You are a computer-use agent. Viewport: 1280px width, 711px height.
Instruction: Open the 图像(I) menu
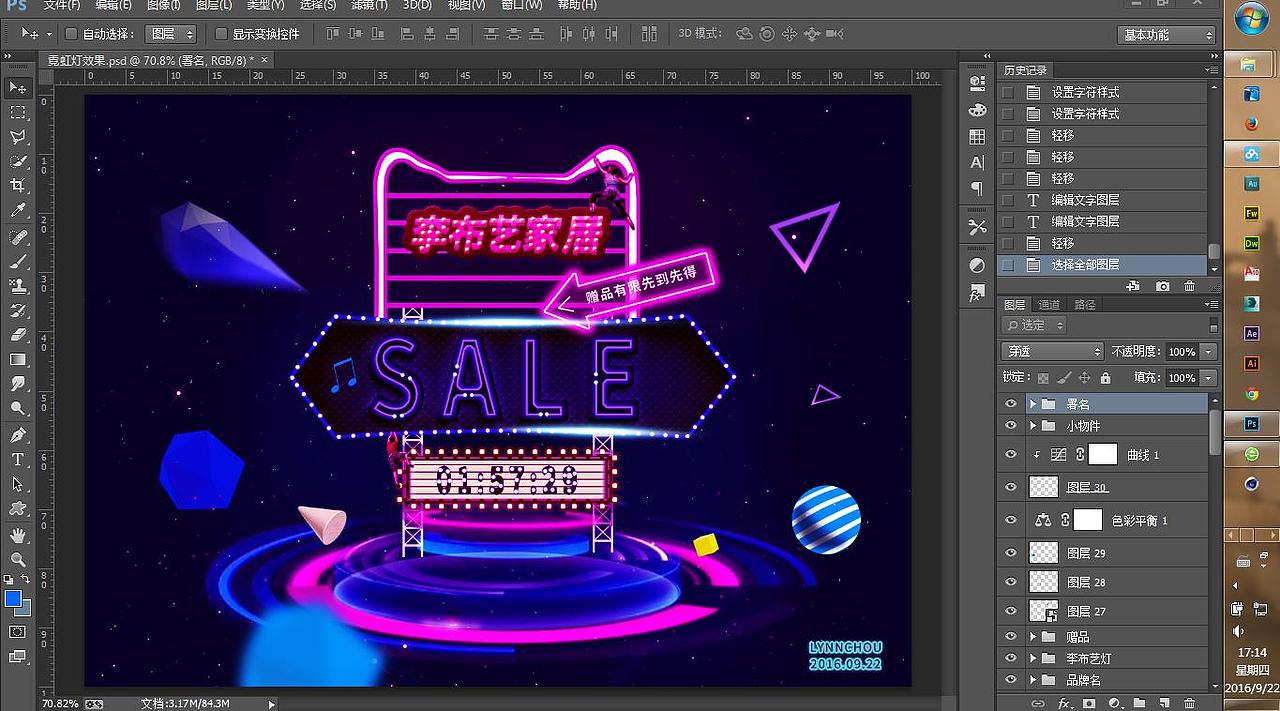pos(164,5)
